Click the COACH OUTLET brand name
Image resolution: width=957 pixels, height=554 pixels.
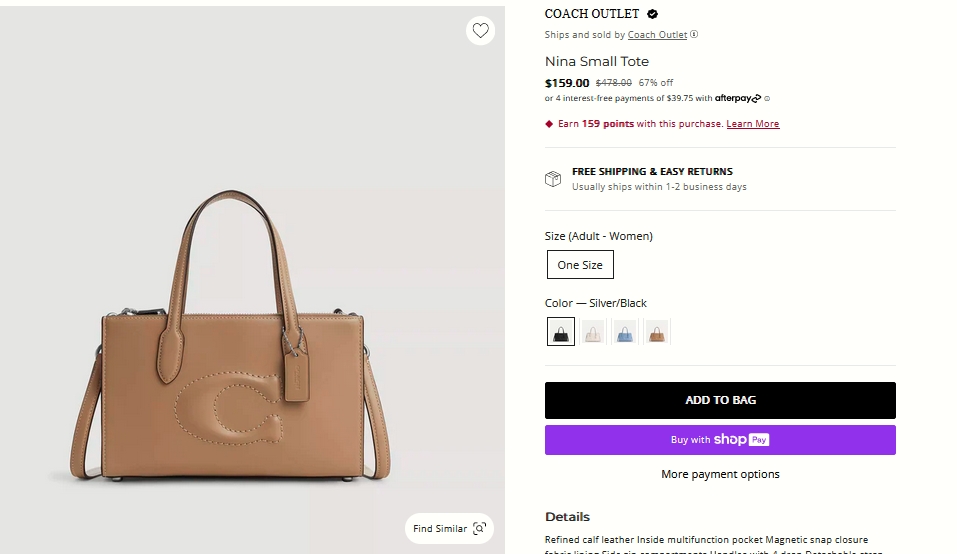(x=592, y=14)
